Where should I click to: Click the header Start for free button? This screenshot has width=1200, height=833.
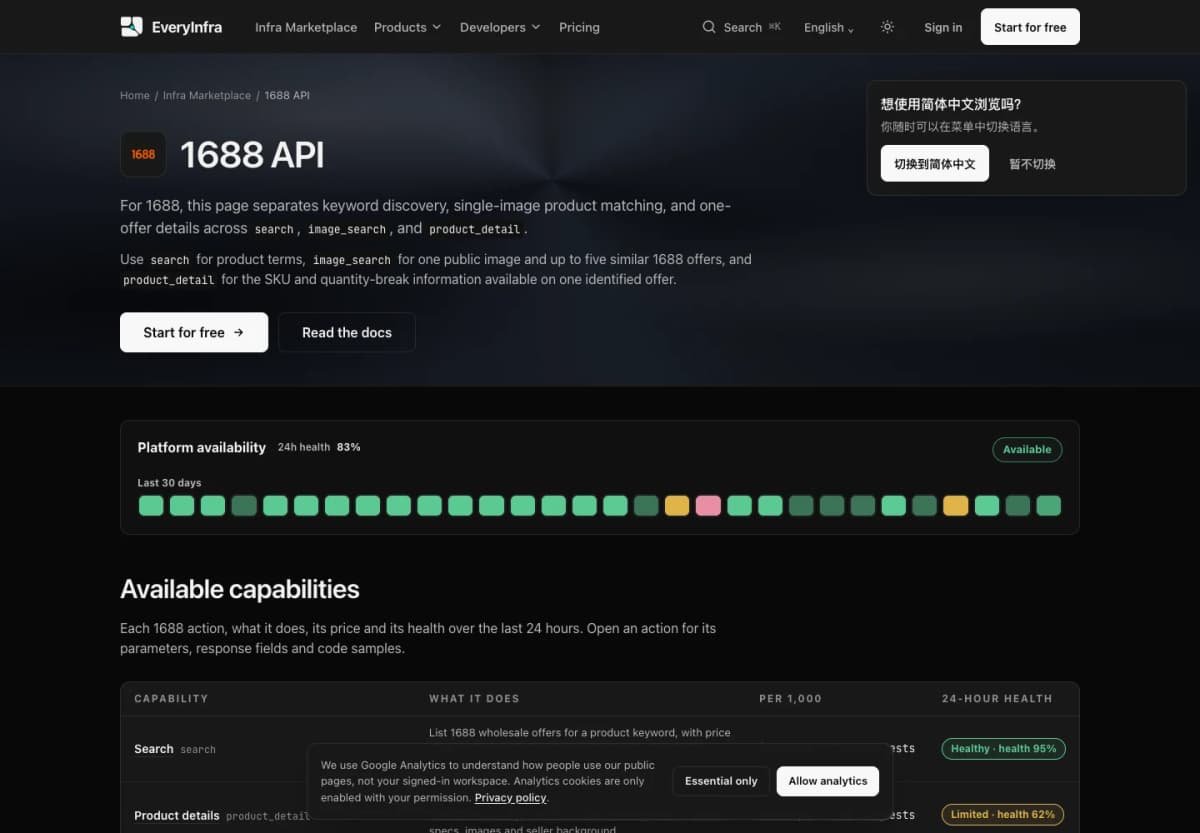[x=1030, y=27]
